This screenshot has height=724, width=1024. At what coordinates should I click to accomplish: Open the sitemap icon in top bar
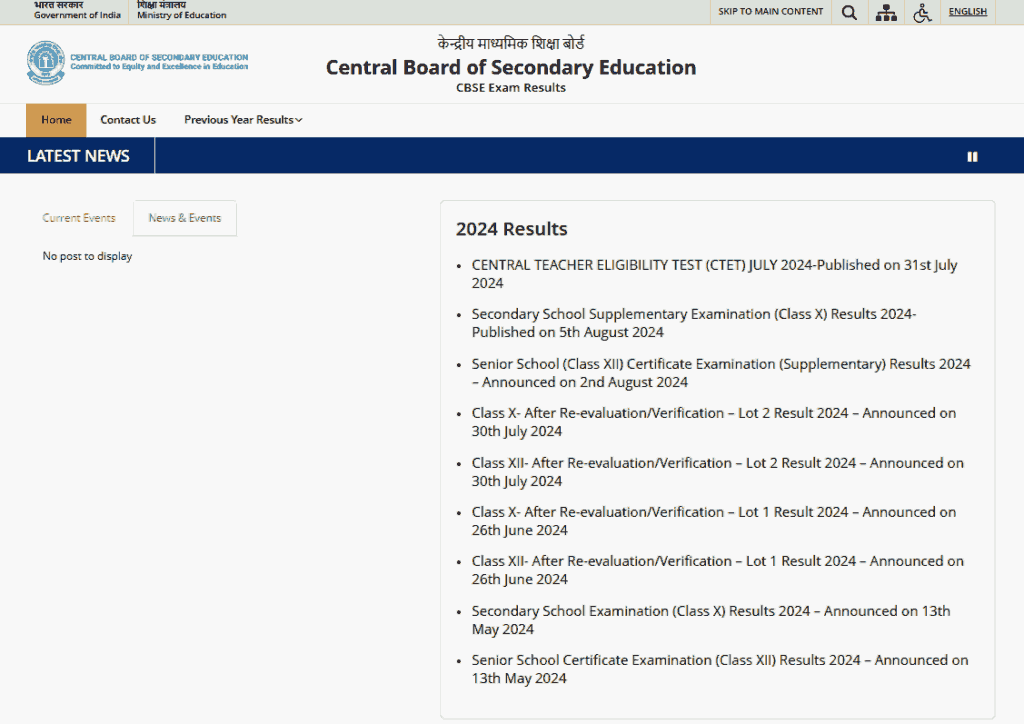pyautogui.click(x=886, y=12)
